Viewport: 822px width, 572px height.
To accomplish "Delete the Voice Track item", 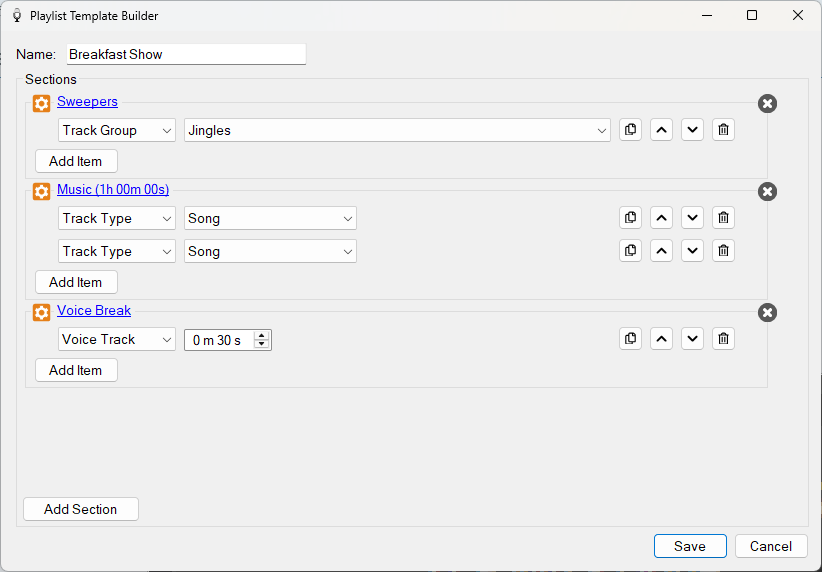I will pos(723,339).
